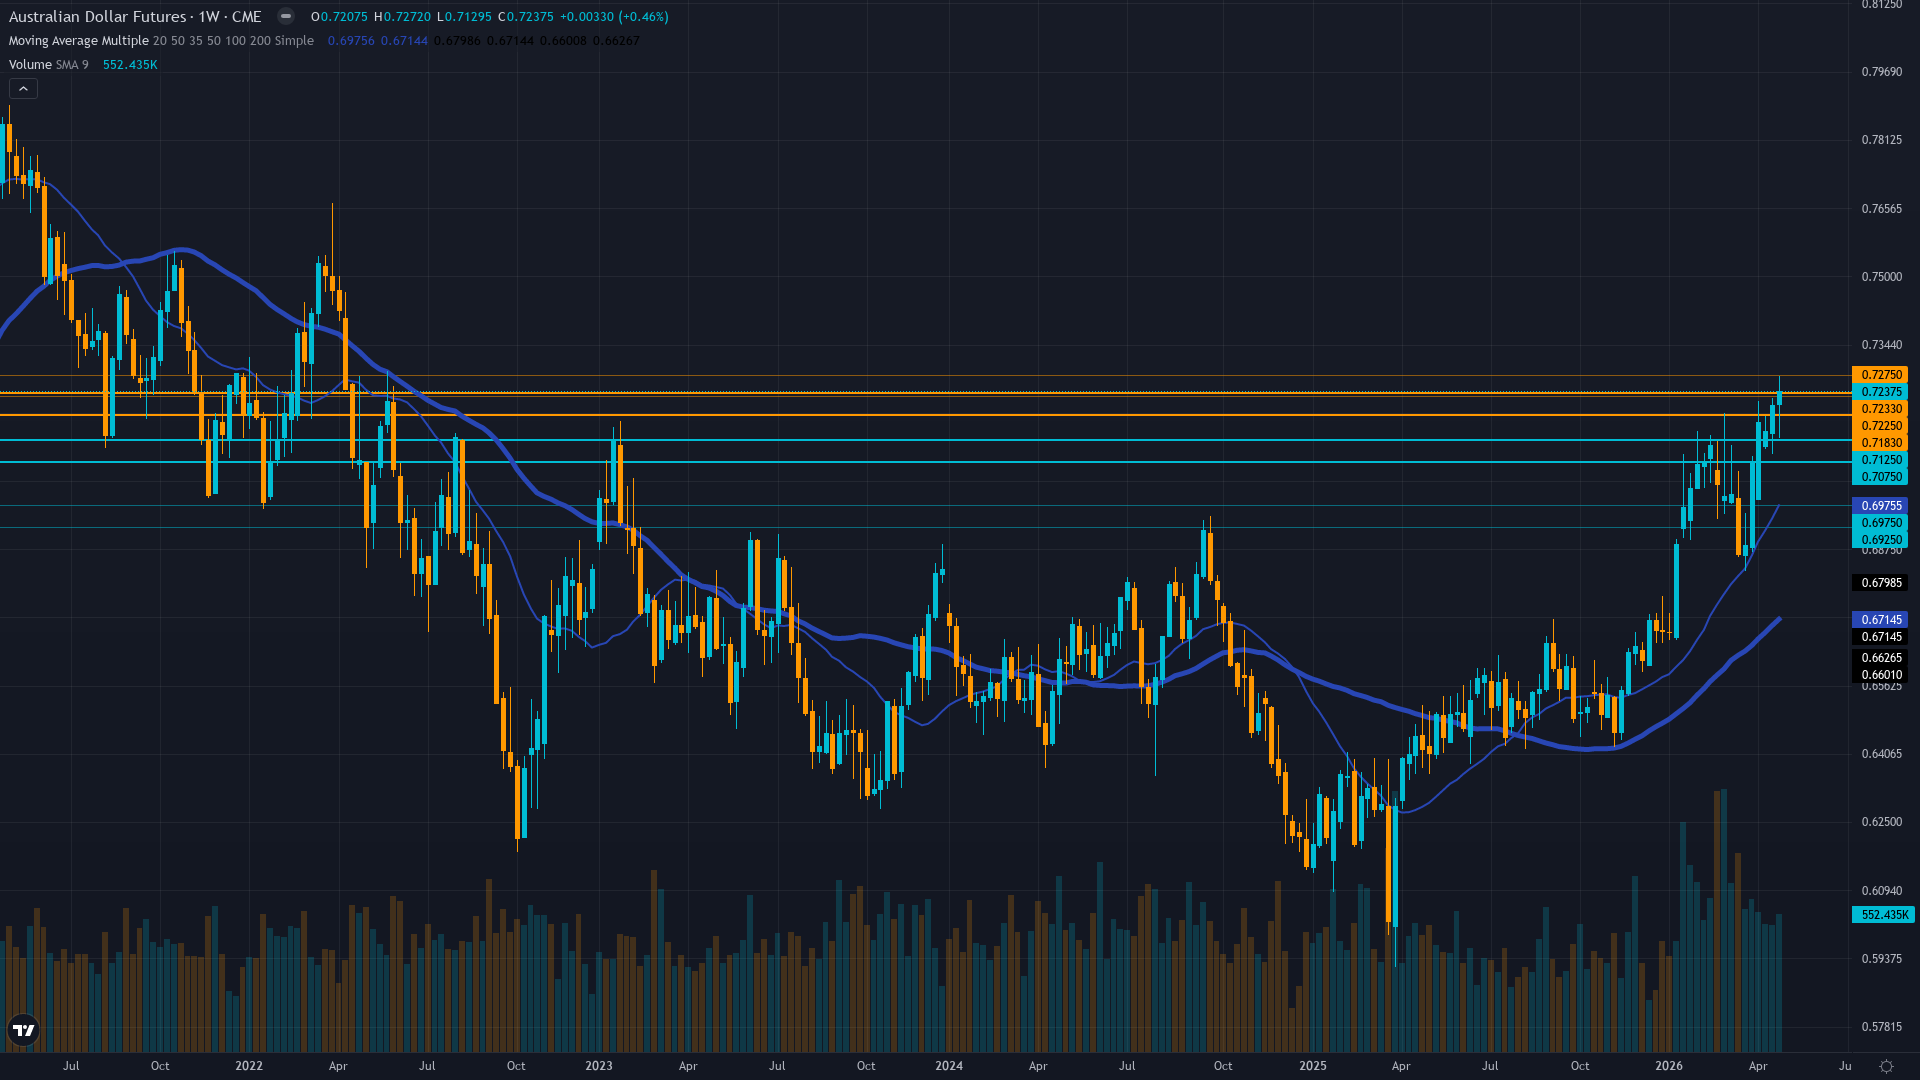
Task: Select the Moving Average Multiple indicator legend
Action: (x=161, y=41)
